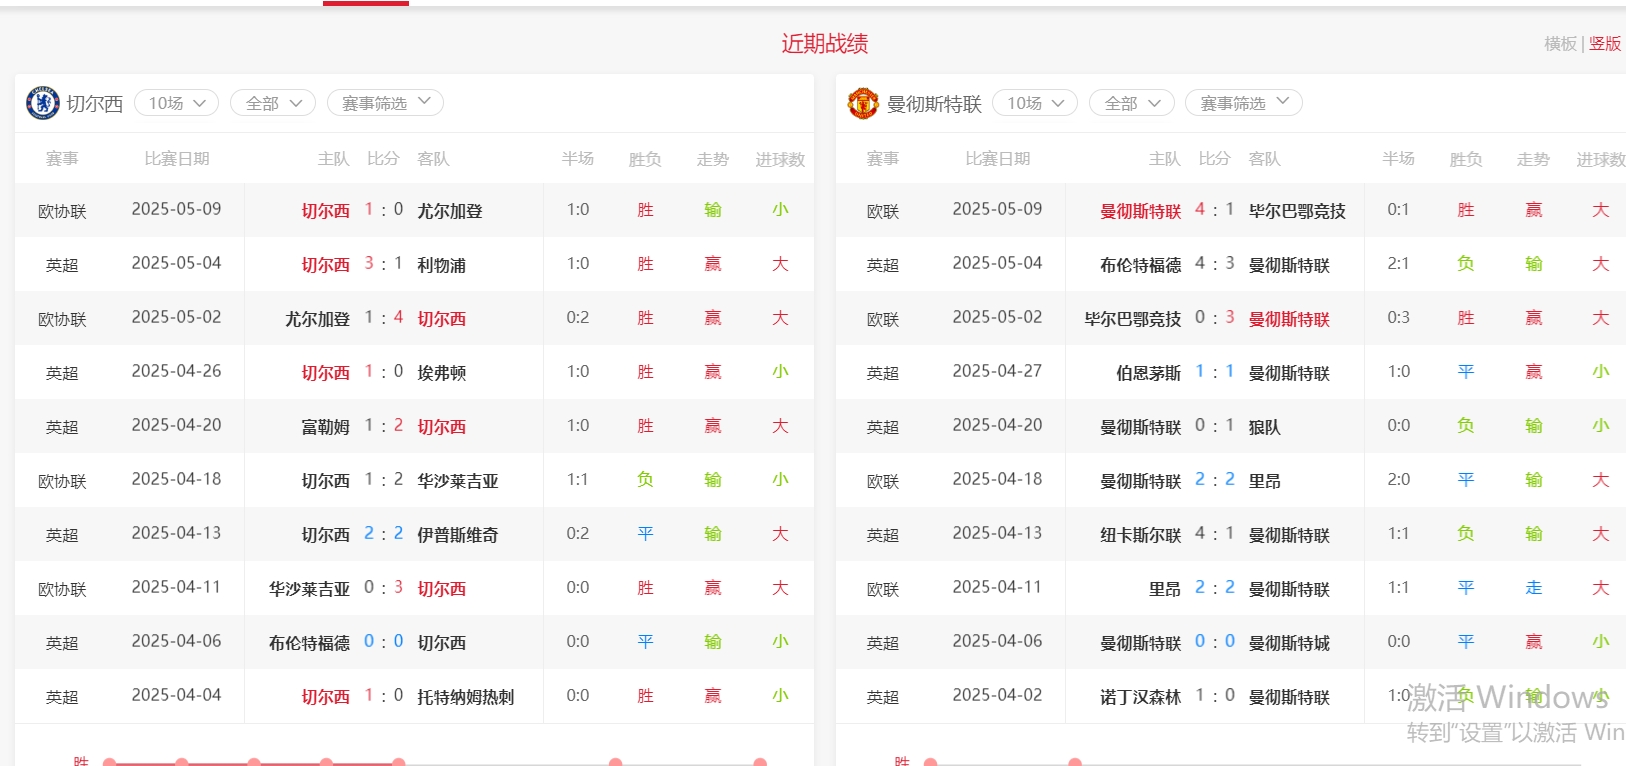Viewport: 1626px width, 766px height.
Task: Click first win marker dot on Chelsea trend chart
Action: tap(110, 763)
